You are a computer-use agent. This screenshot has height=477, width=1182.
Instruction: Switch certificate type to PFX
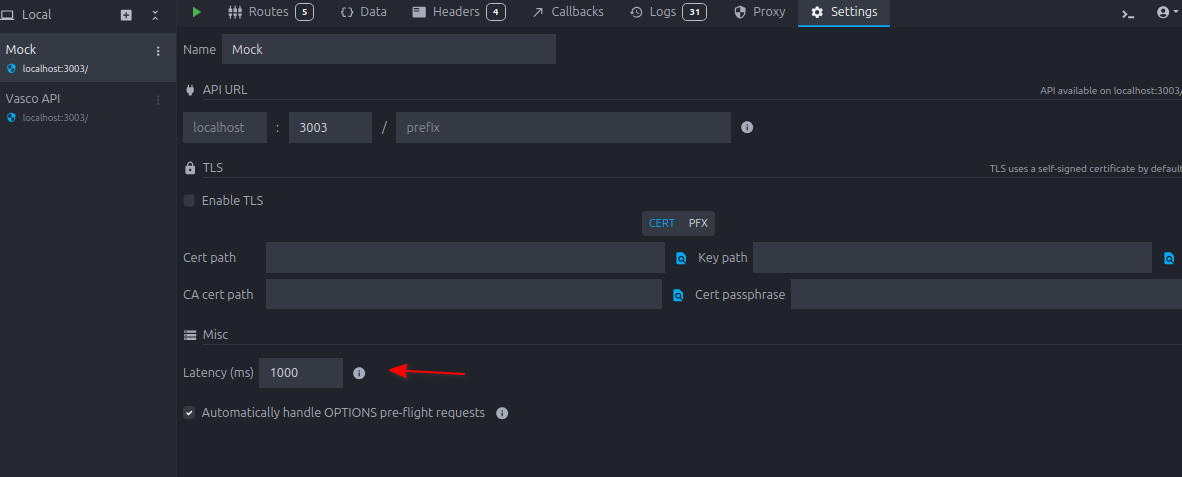(x=697, y=223)
